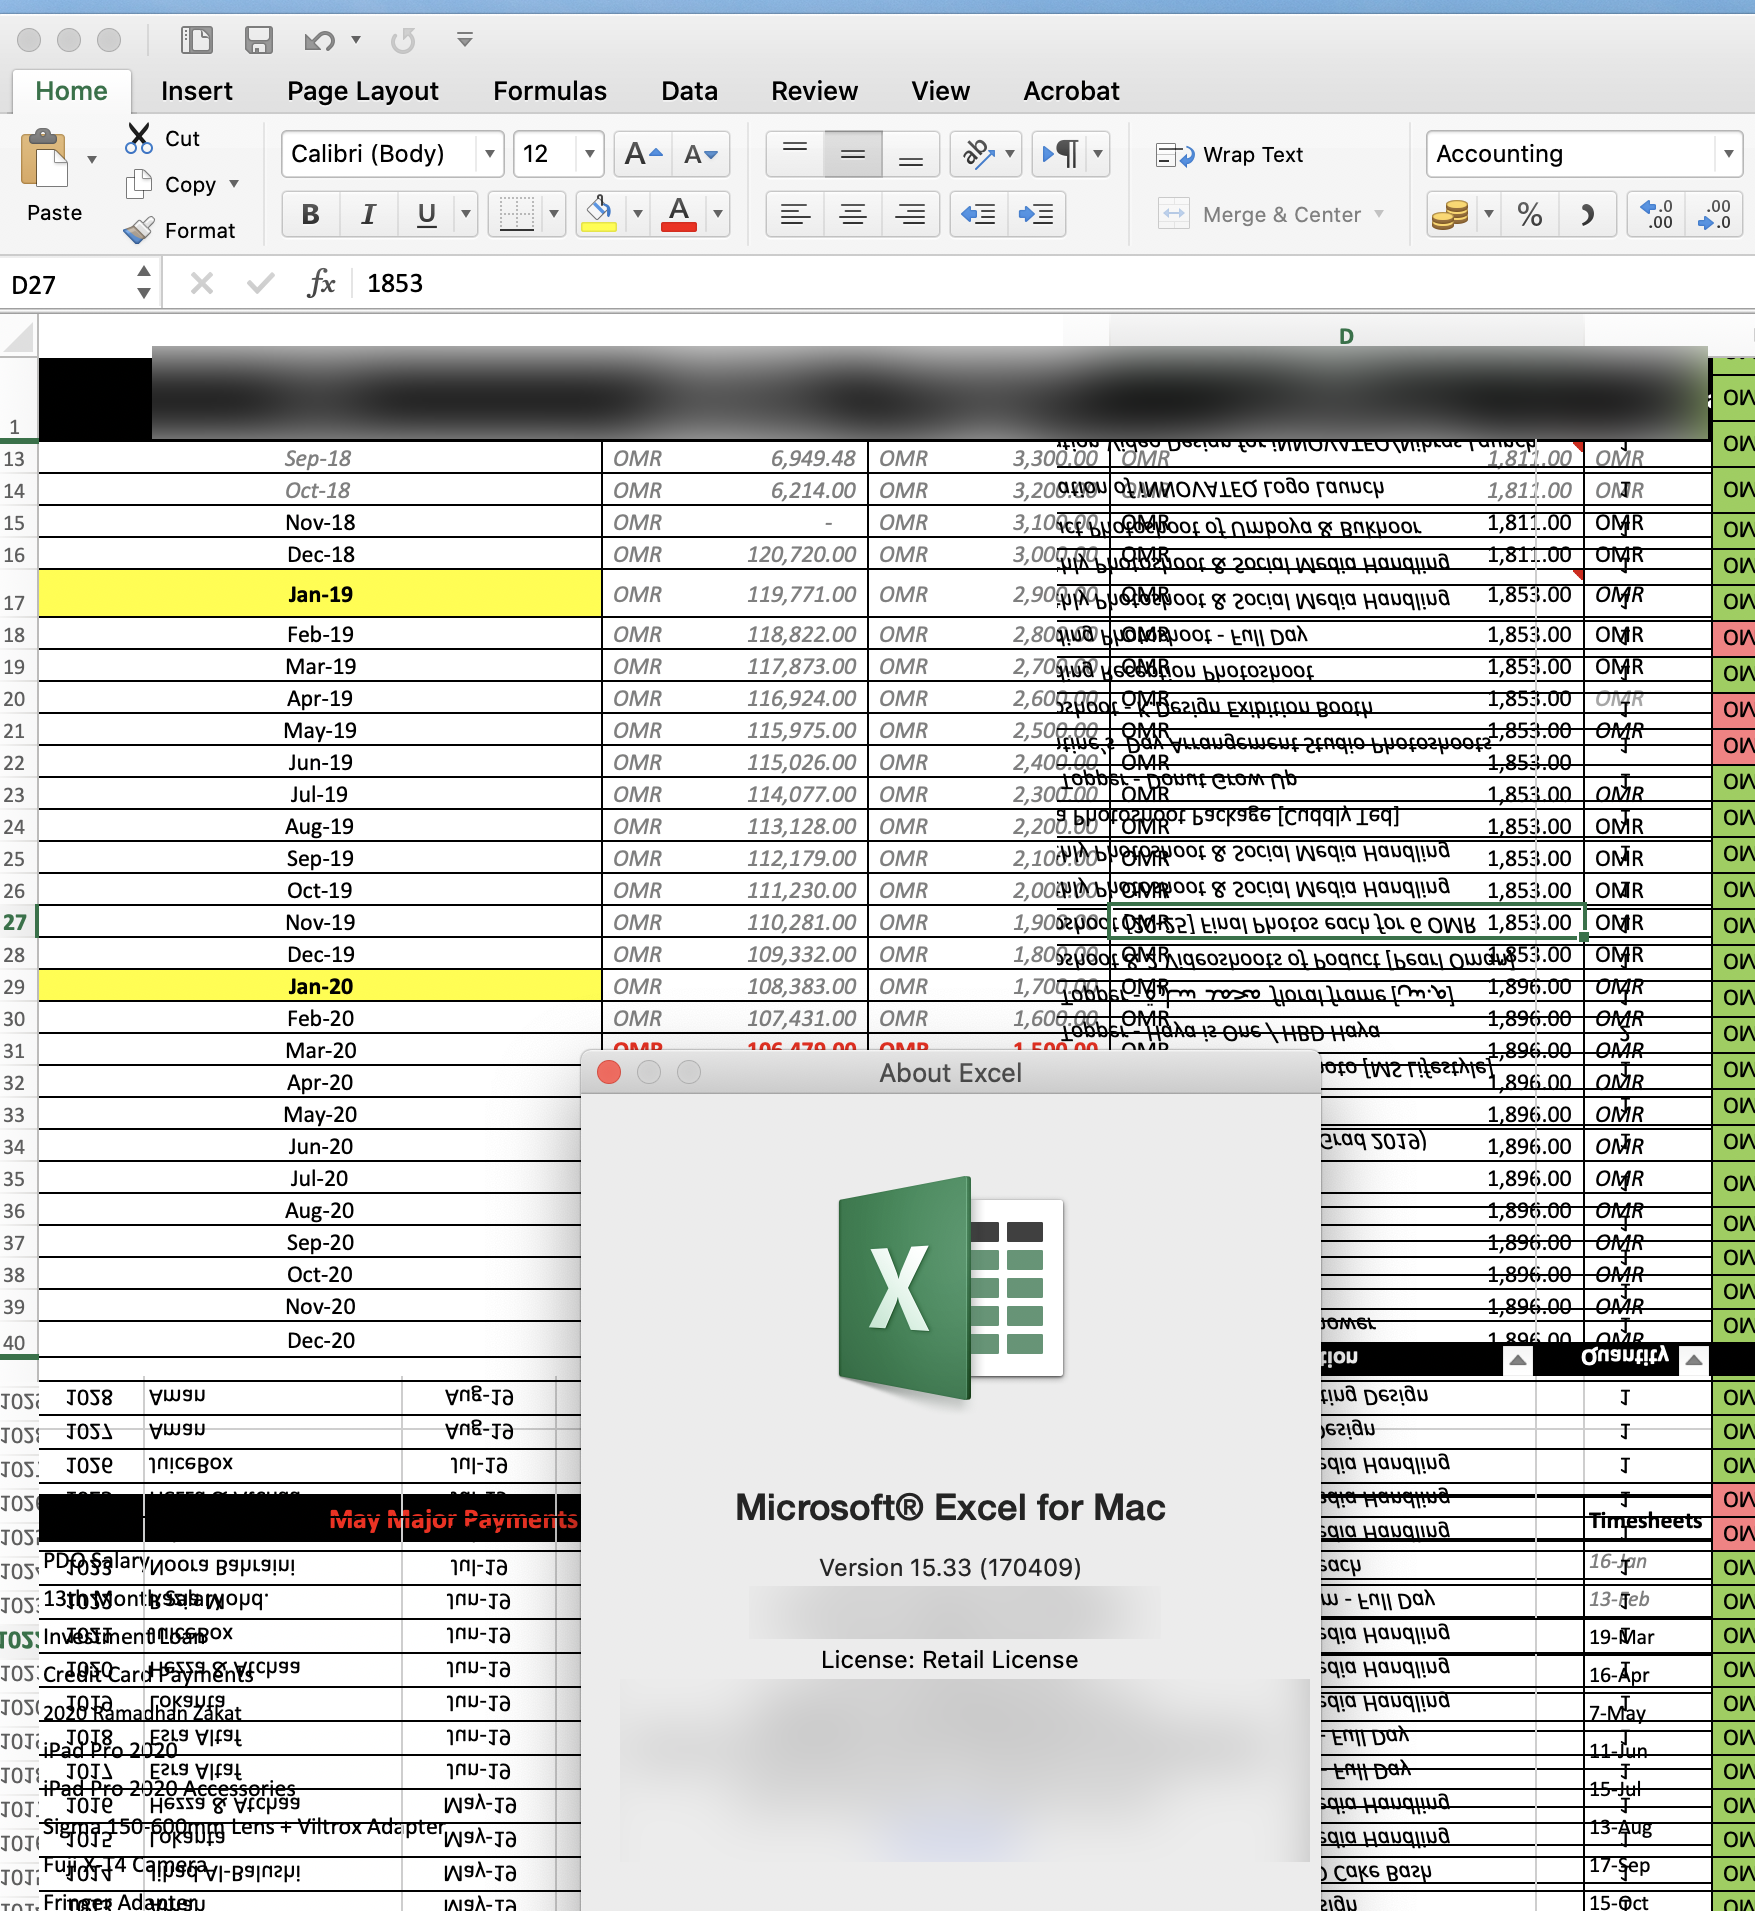Toggle middle vertical alignment
1755x1911 pixels.
click(x=853, y=154)
